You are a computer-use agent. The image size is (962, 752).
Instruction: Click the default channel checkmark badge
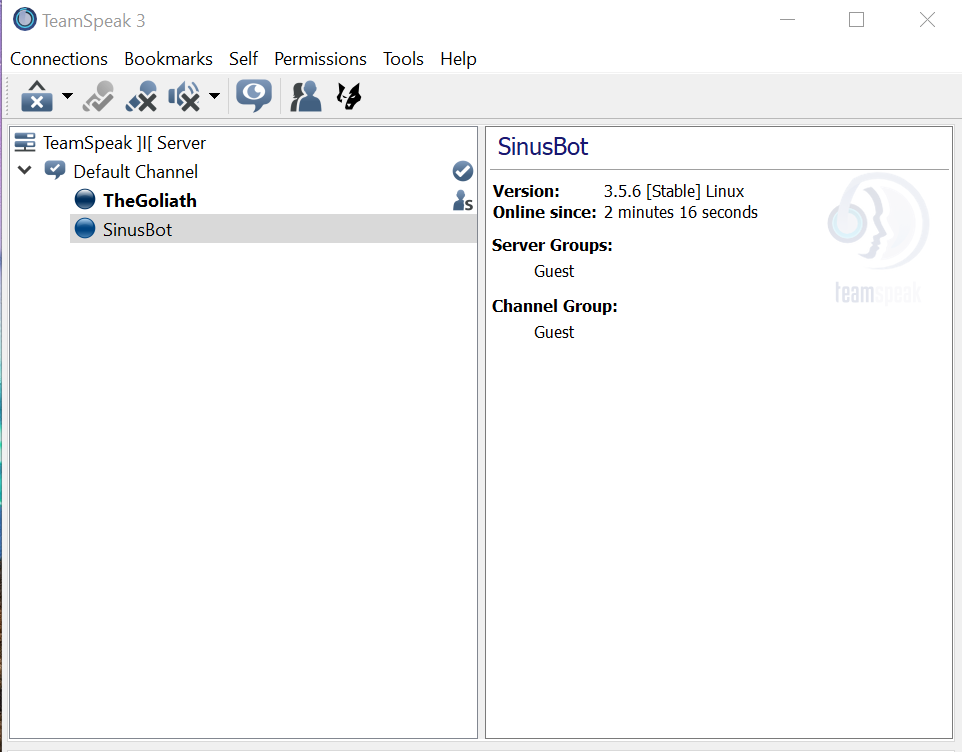click(463, 171)
